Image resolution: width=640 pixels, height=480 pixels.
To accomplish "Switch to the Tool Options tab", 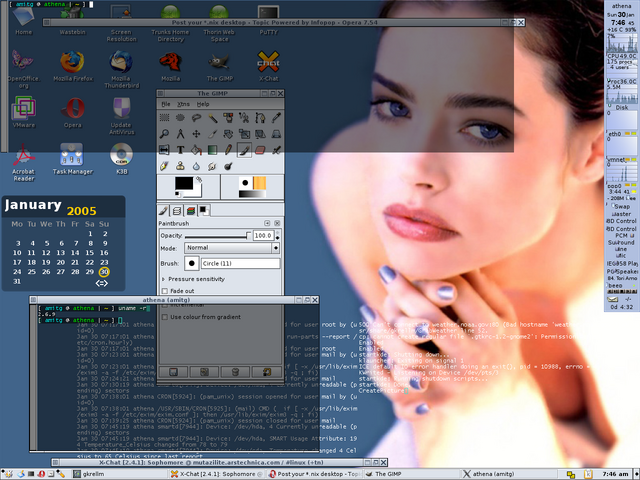I will (x=163, y=211).
